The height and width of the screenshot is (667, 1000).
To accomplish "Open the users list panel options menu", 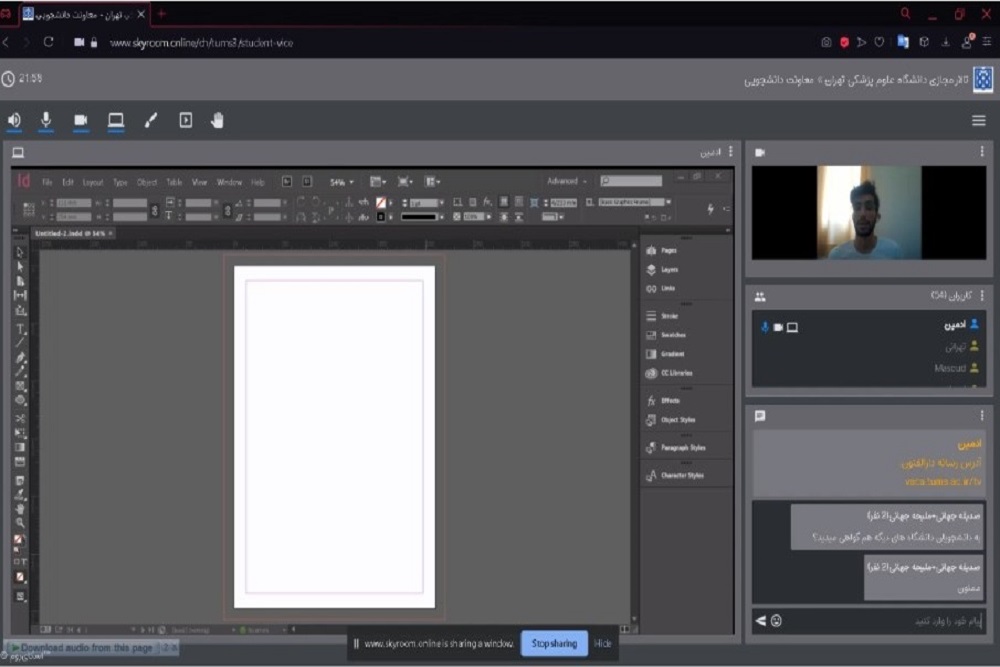I will pos(982,297).
